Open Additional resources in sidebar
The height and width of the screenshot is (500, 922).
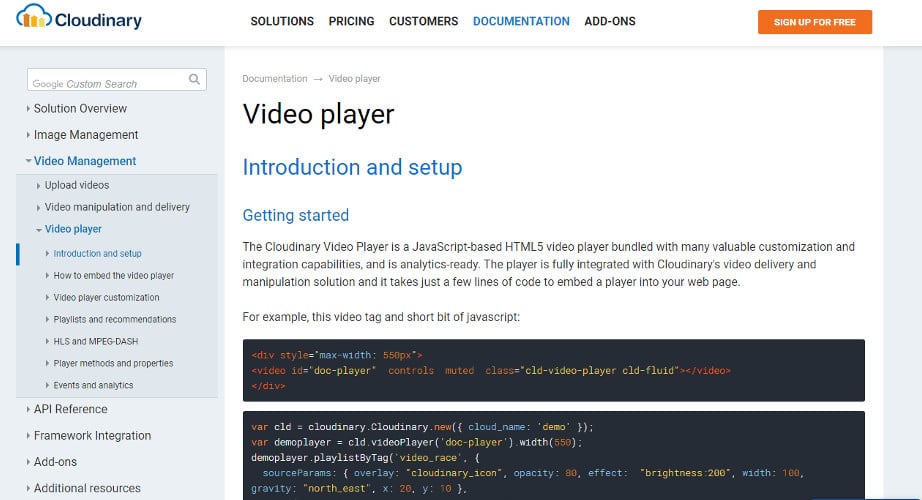(x=87, y=488)
